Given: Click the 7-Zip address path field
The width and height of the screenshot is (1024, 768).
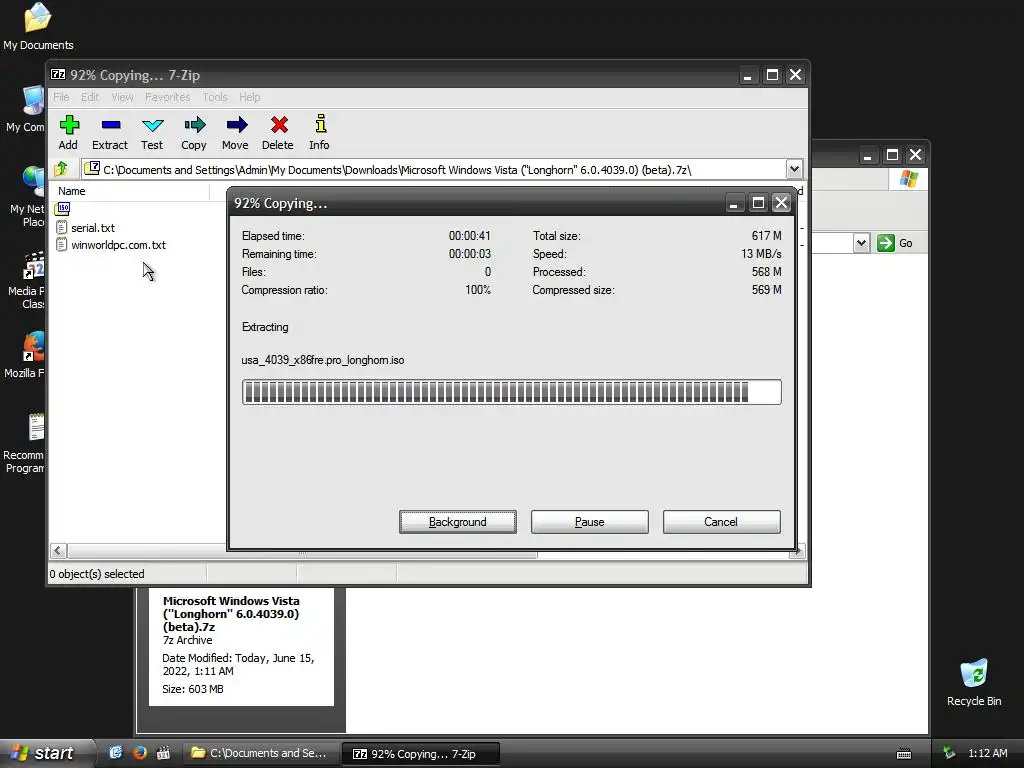Looking at the screenshot, I should [x=434, y=169].
